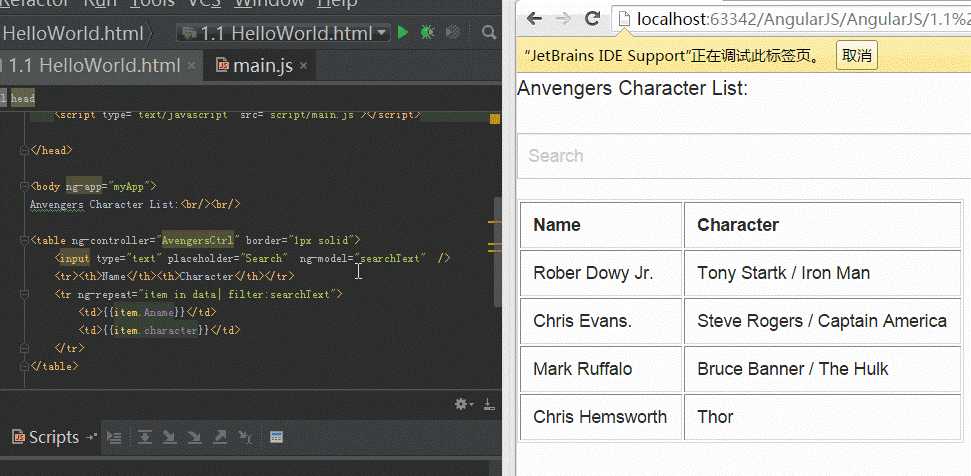Select Bruce Banner / The Hulk cell
The height and width of the screenshot is (476, 971).
coord(822,369)
